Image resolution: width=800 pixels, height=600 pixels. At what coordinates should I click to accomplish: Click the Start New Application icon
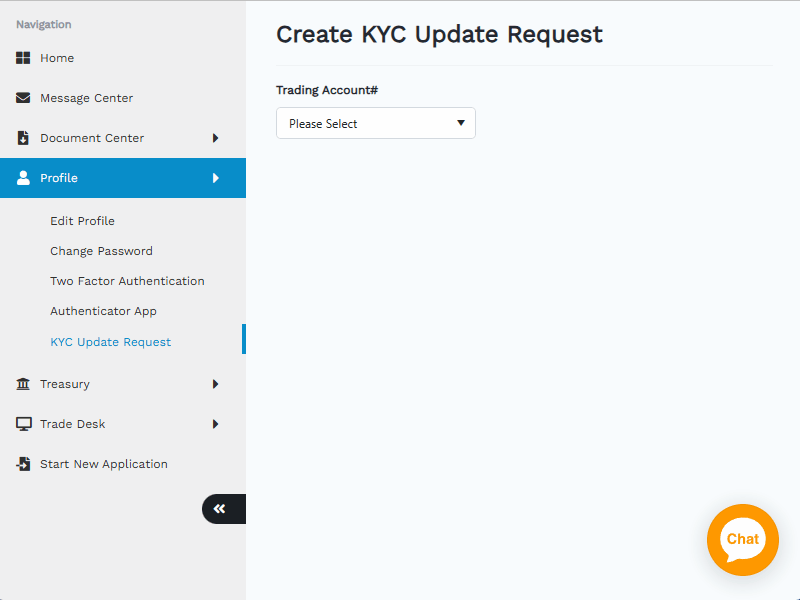click(x=23, y=464)
